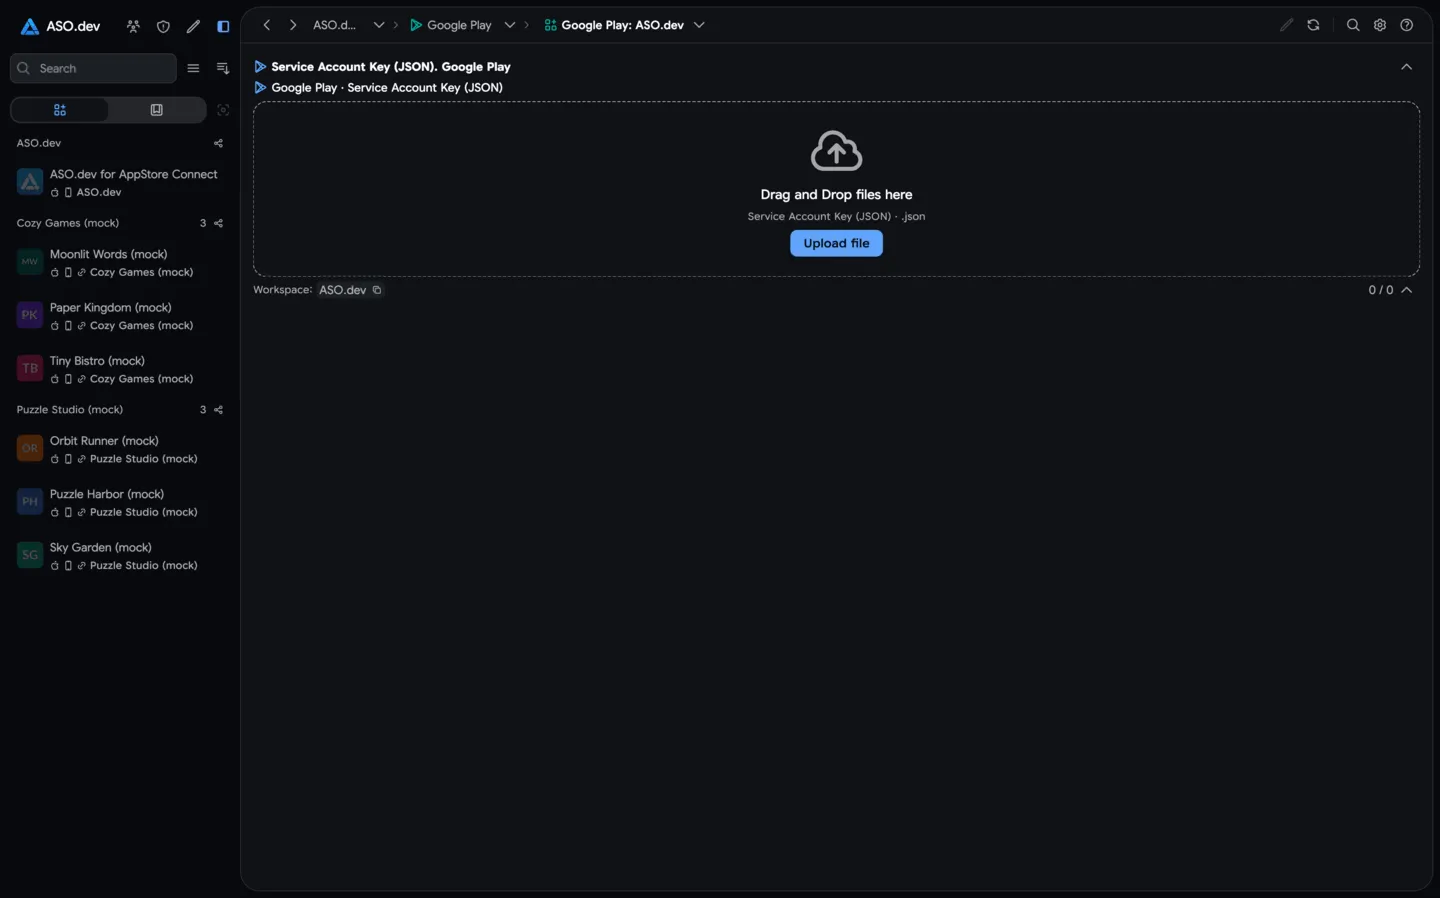This screenshot has height=898, width=1440.
Task: Click the Puzzle Studio (mock) group header
Action: [70, 410]
